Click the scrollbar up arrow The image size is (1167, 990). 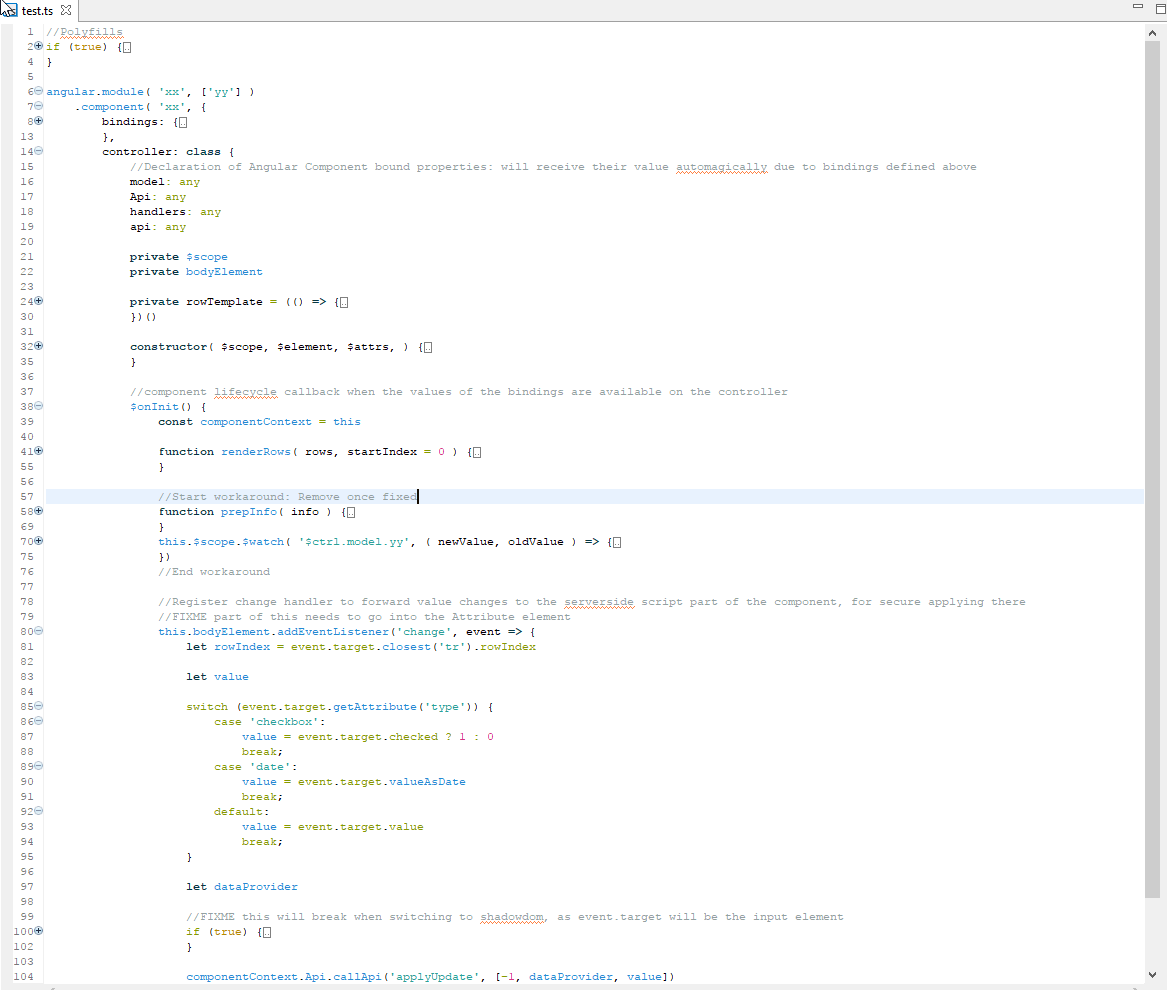tap(1152, 33)
